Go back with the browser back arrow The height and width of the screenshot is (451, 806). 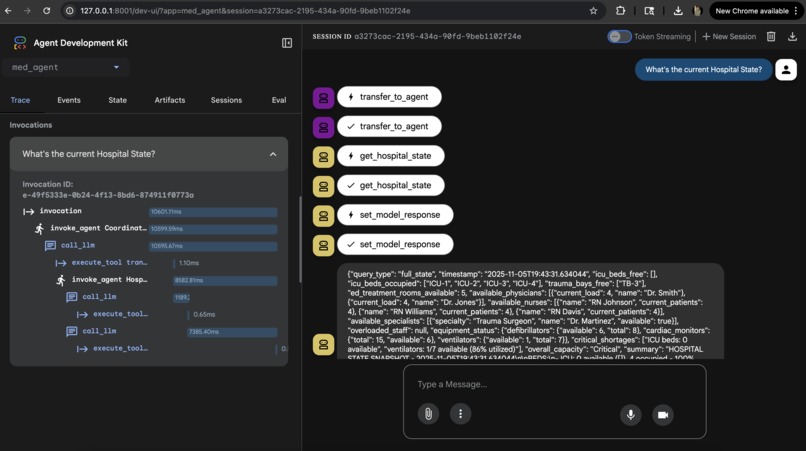coord(8,10)
